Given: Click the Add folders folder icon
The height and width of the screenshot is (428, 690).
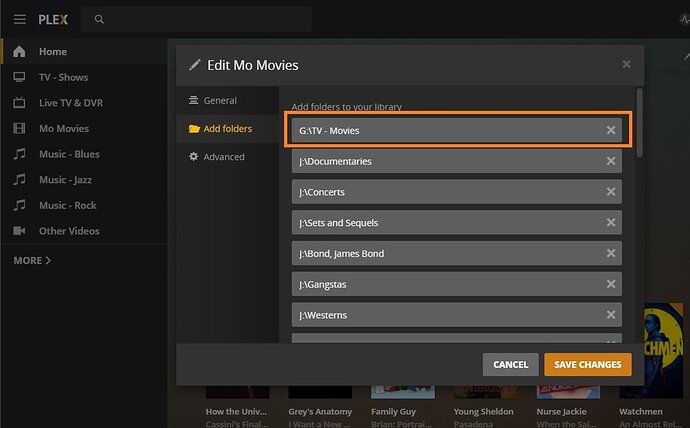Looking at the screenshot, I should [194, 128].
